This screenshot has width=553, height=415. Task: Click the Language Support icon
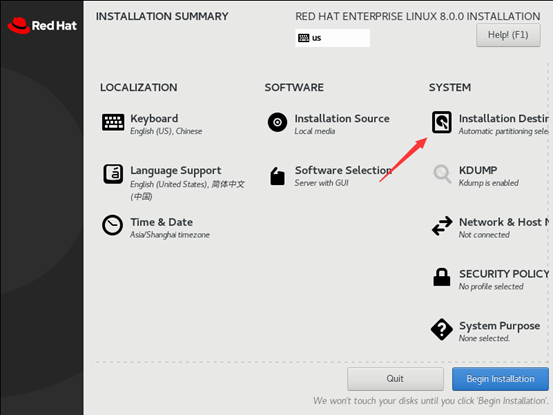pos(113,174)
